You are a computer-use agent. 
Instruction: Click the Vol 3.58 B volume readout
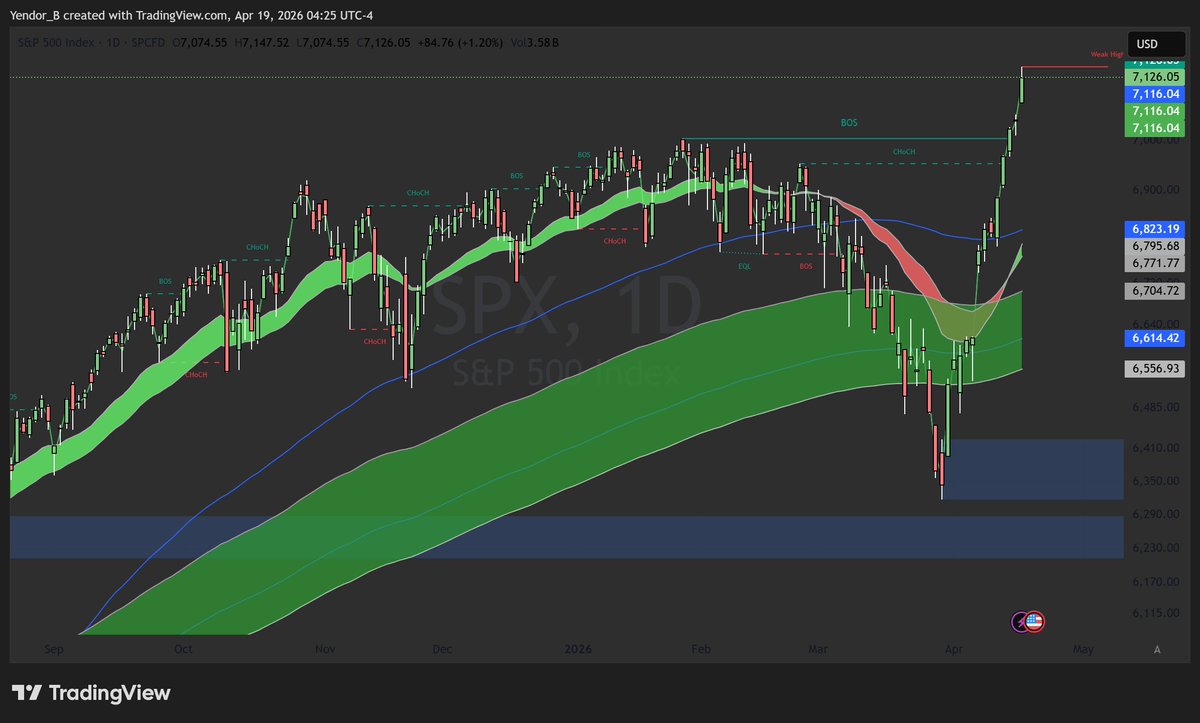pyautogui.click(x=534, y=43)
